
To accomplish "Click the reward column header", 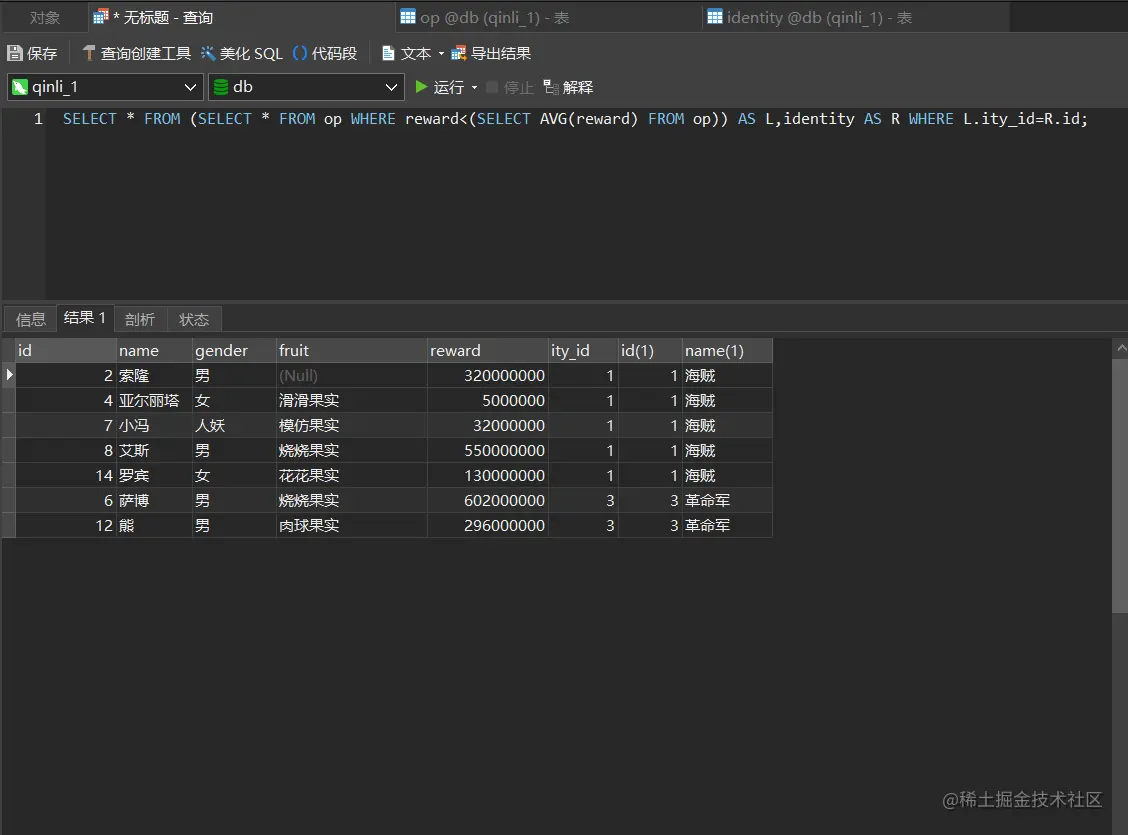I will pyautogui.click(x=488, y=350).
